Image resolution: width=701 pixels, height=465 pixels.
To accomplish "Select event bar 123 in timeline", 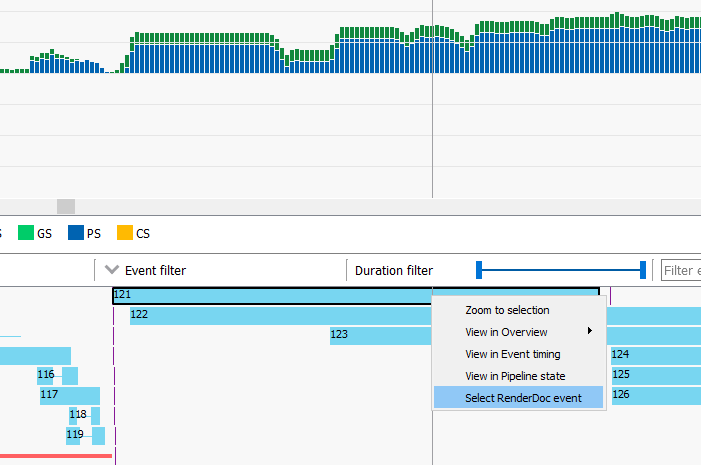I will (x=381, y=336).
